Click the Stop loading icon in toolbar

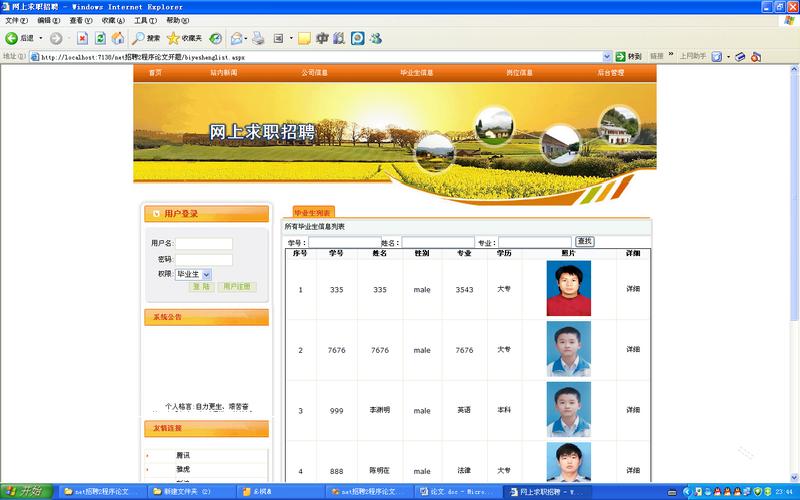coord(82,38)
